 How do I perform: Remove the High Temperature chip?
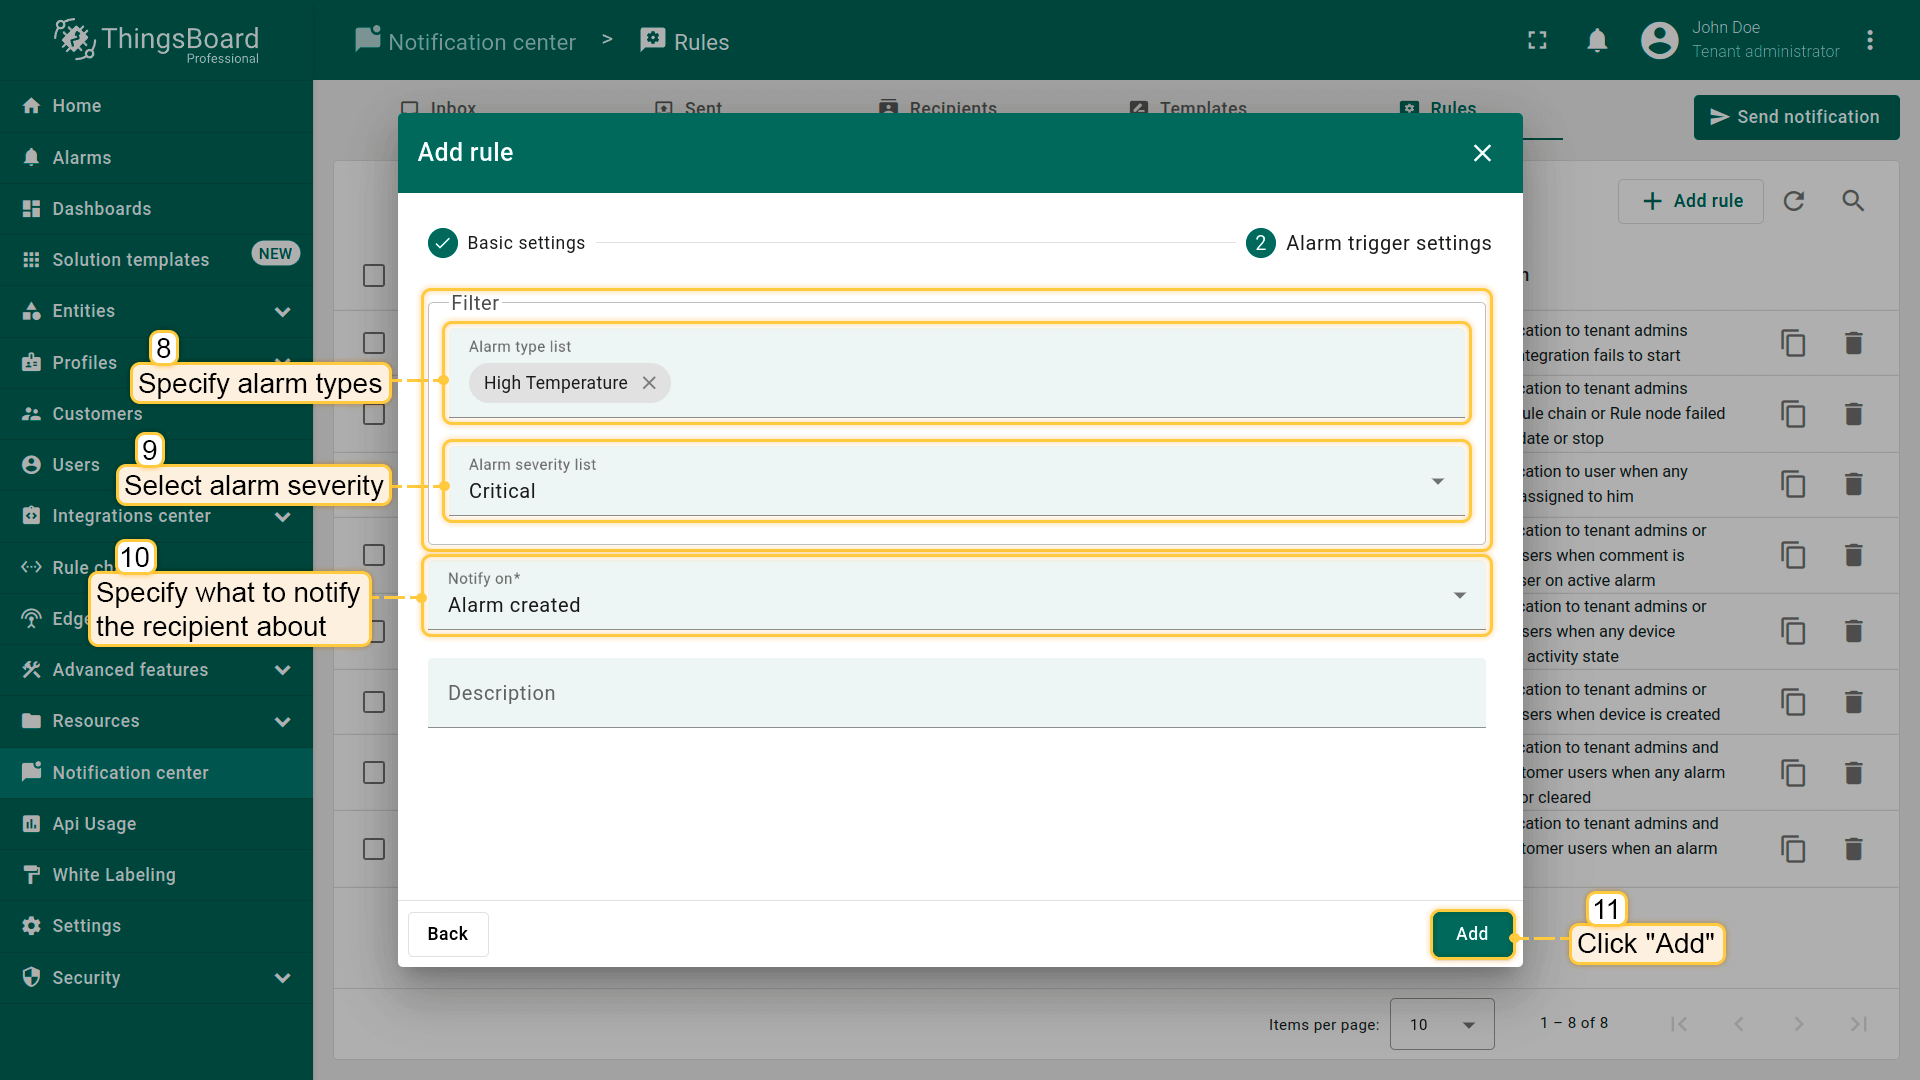(649, 383)
